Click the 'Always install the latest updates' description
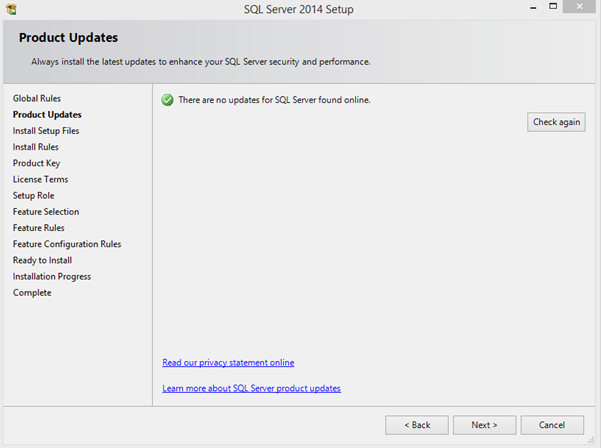 coord(201,62)
